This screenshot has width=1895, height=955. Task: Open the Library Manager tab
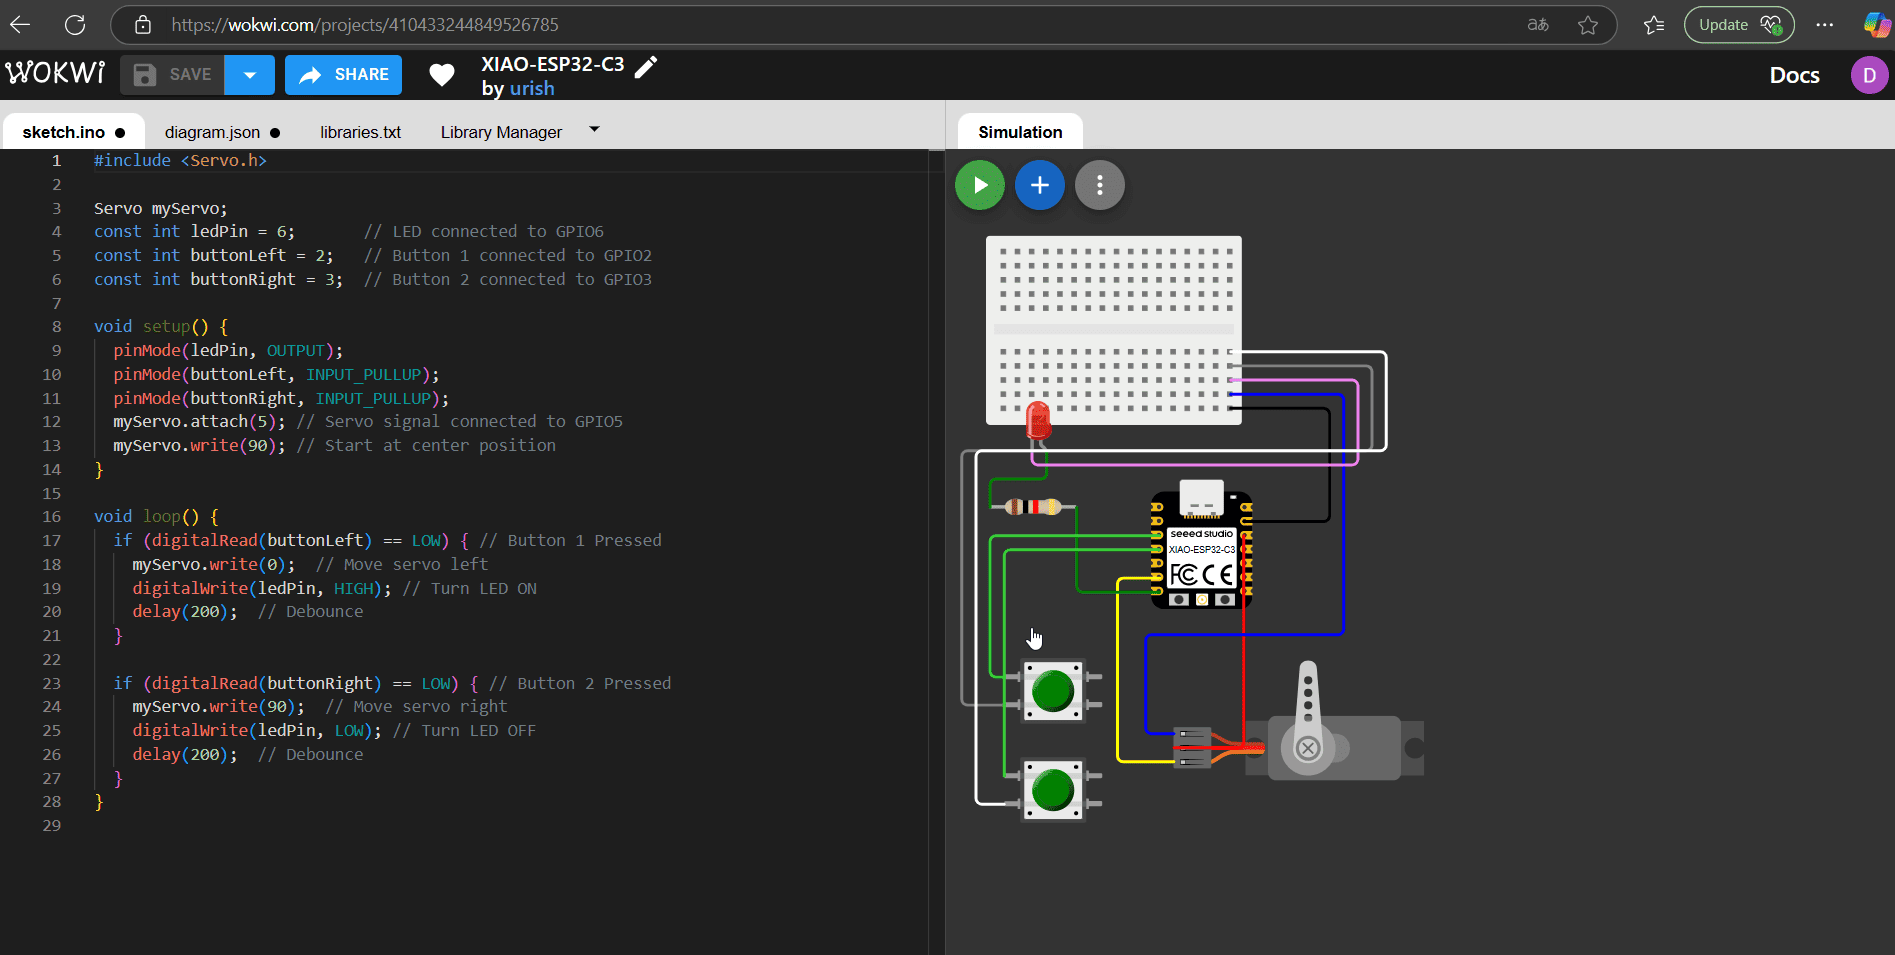(x=501, y=132)
